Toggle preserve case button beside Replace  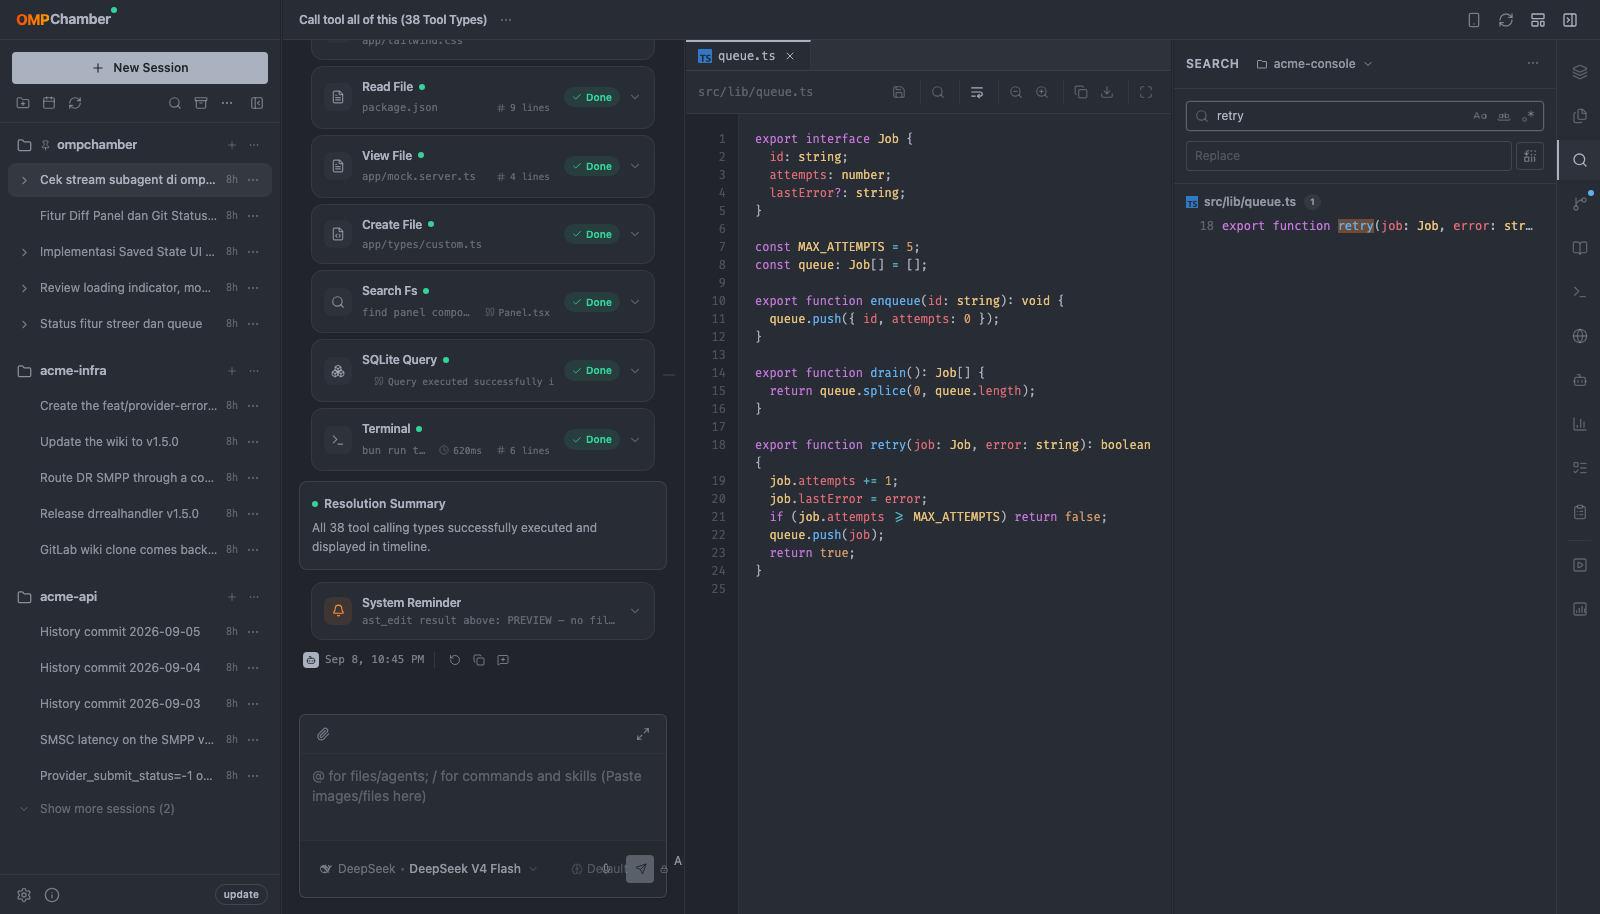(x=1530, y=156)
